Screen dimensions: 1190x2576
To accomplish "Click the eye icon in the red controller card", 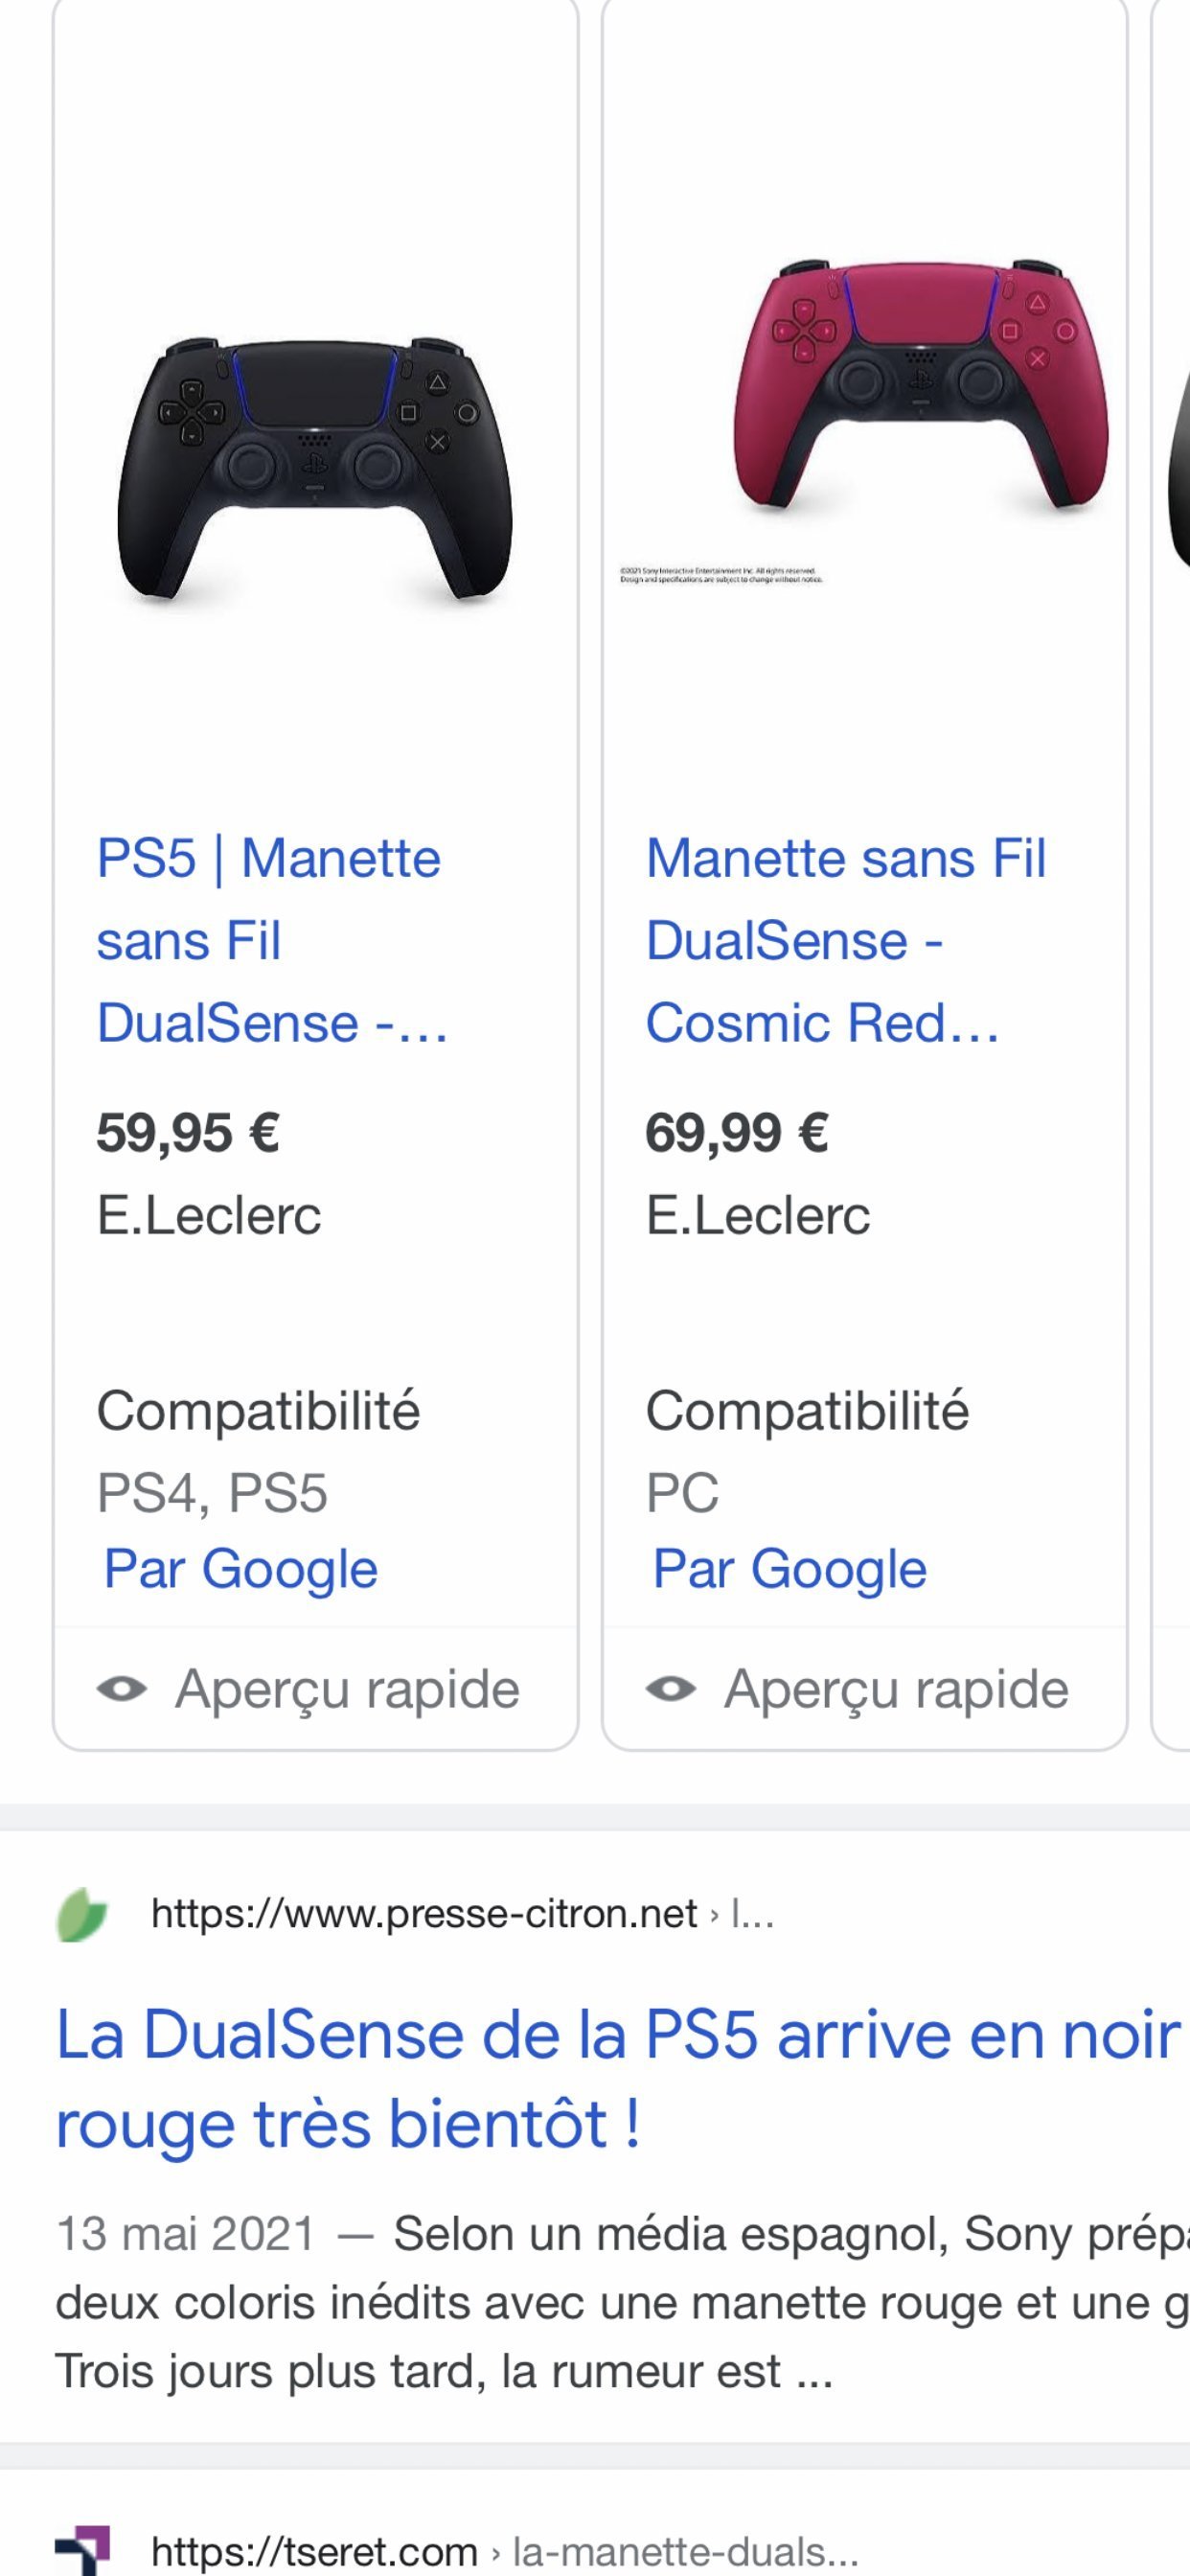I will click(671, 1689).
